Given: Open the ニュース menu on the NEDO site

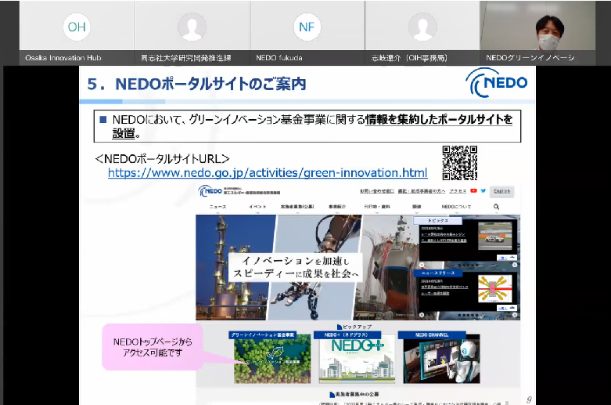Looking at the screenshot, I should pos(218,207).
